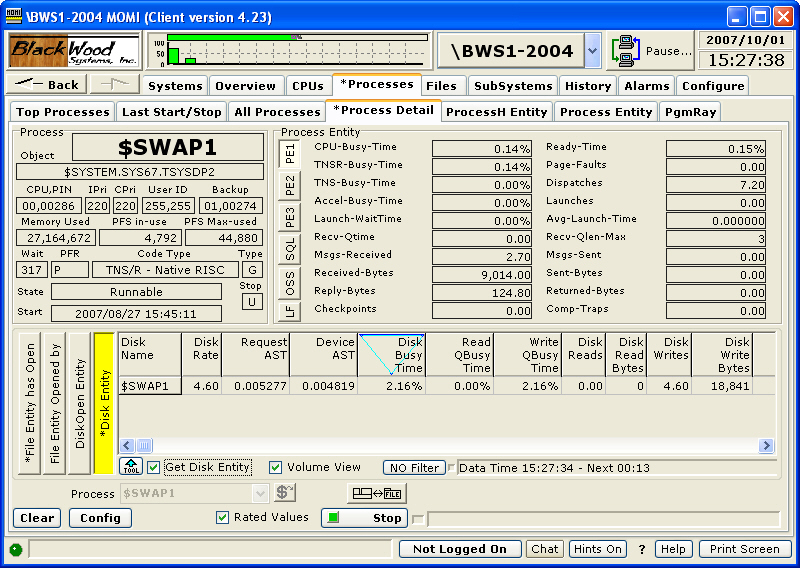Disable the Rated Values checkbox
800x568 pixels.
223,517
